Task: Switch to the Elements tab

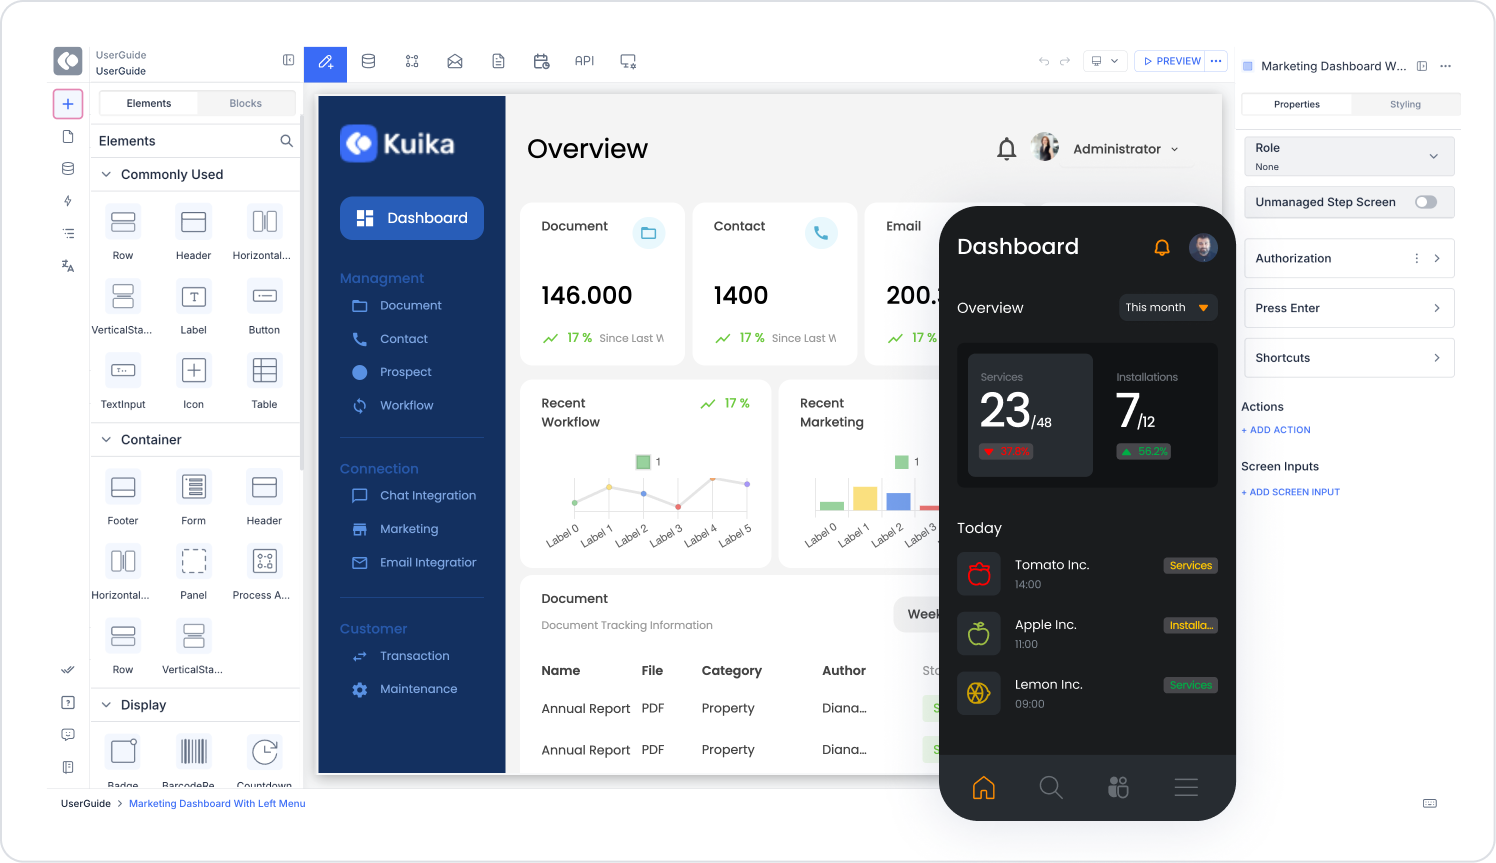Action: pos(149,103)
